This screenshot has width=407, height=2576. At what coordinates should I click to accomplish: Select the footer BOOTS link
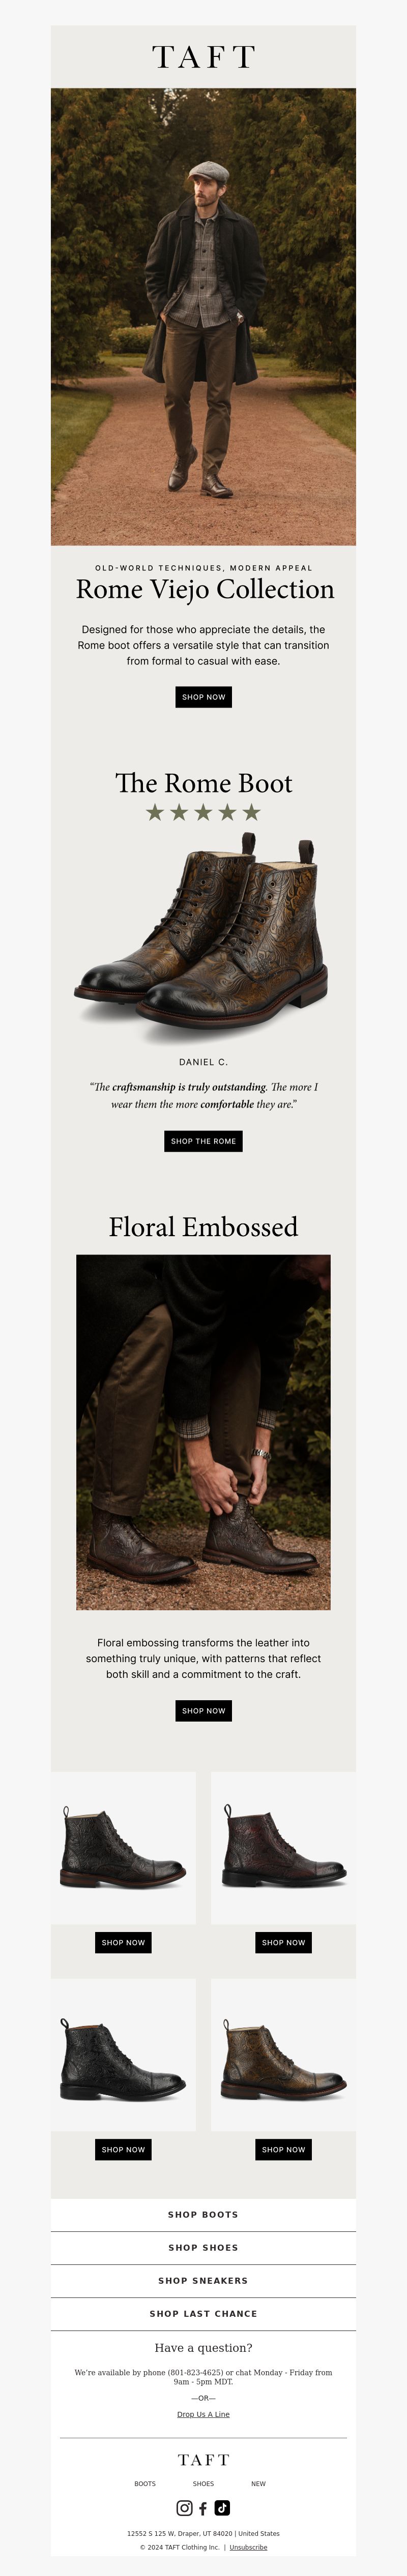point(145,2484)
